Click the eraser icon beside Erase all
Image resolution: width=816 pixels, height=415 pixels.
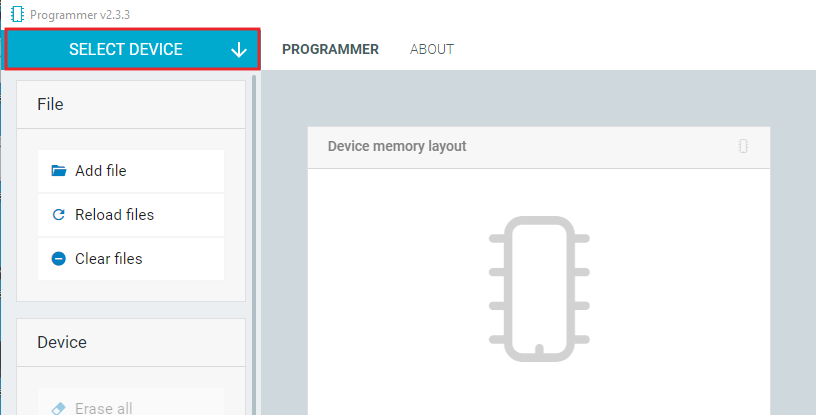point(59,408)
